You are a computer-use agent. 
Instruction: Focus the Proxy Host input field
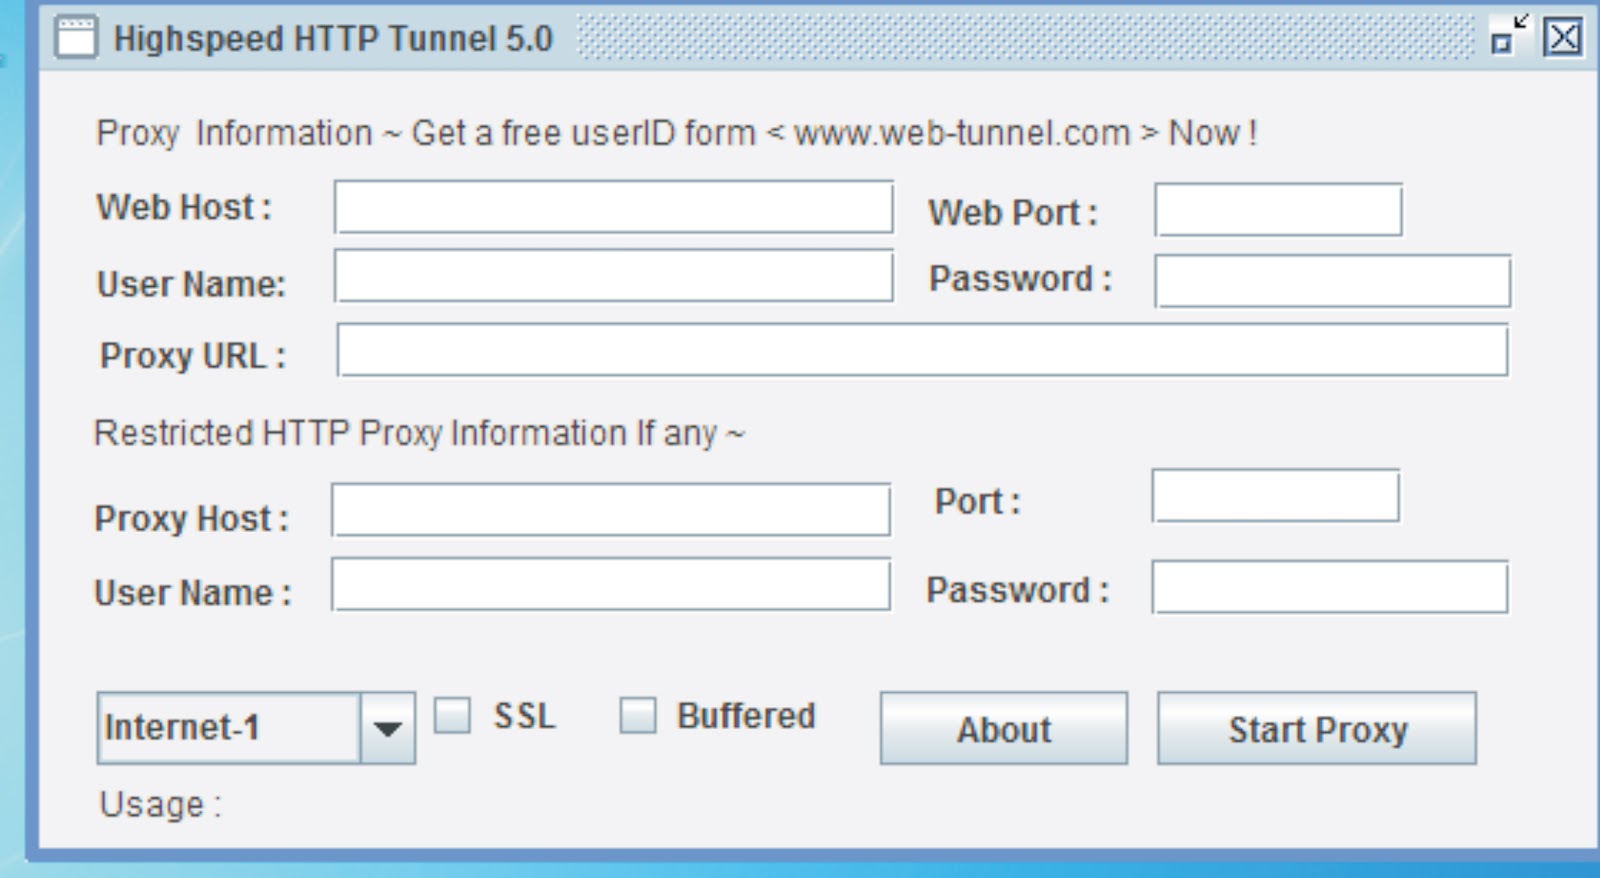pos(610,510)
